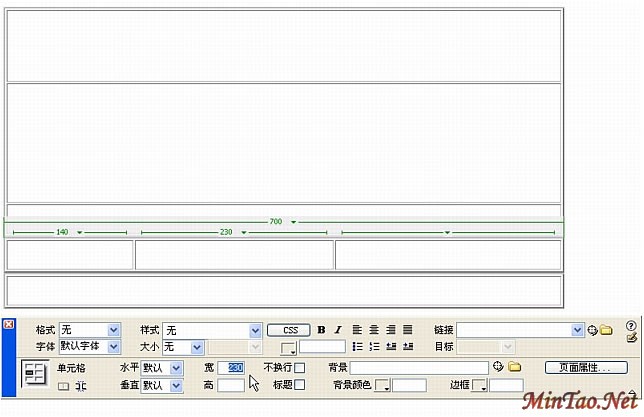Open the 水平 horizontal alignment dropdown

176,368
